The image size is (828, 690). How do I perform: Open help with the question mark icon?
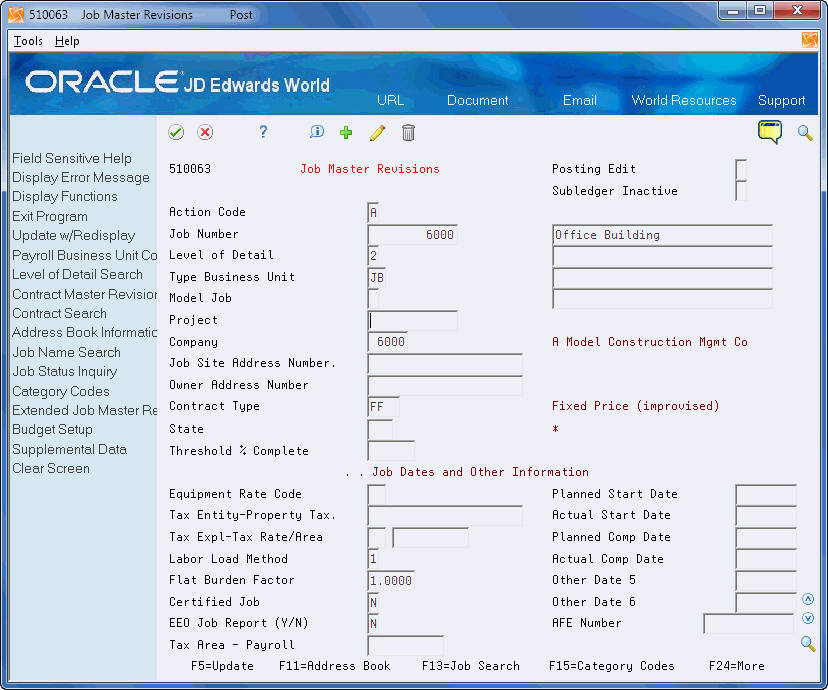pyautogui.click(x=262, y=131)
